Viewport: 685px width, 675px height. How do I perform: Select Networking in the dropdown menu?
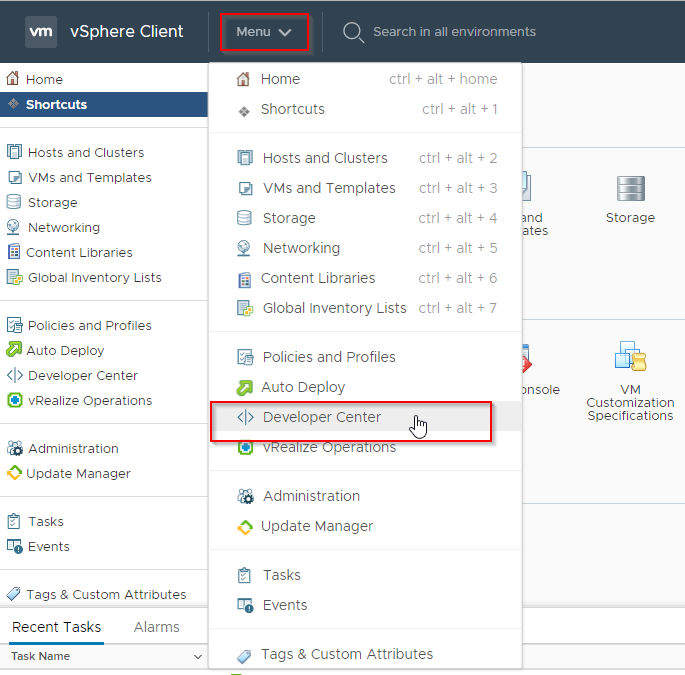tap(365, 248)
